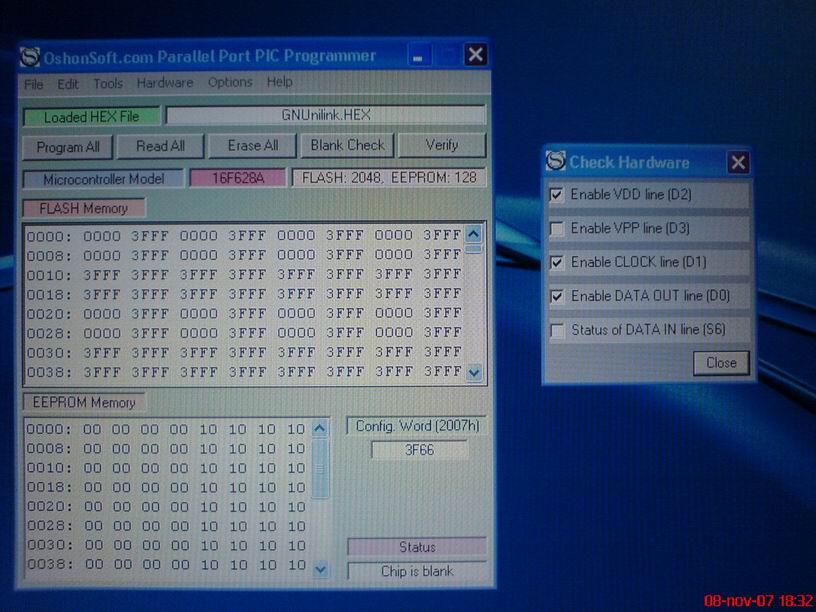816x612 pixels.
Task: Select FLASH memory row 0038:
Action: point(244,372)
